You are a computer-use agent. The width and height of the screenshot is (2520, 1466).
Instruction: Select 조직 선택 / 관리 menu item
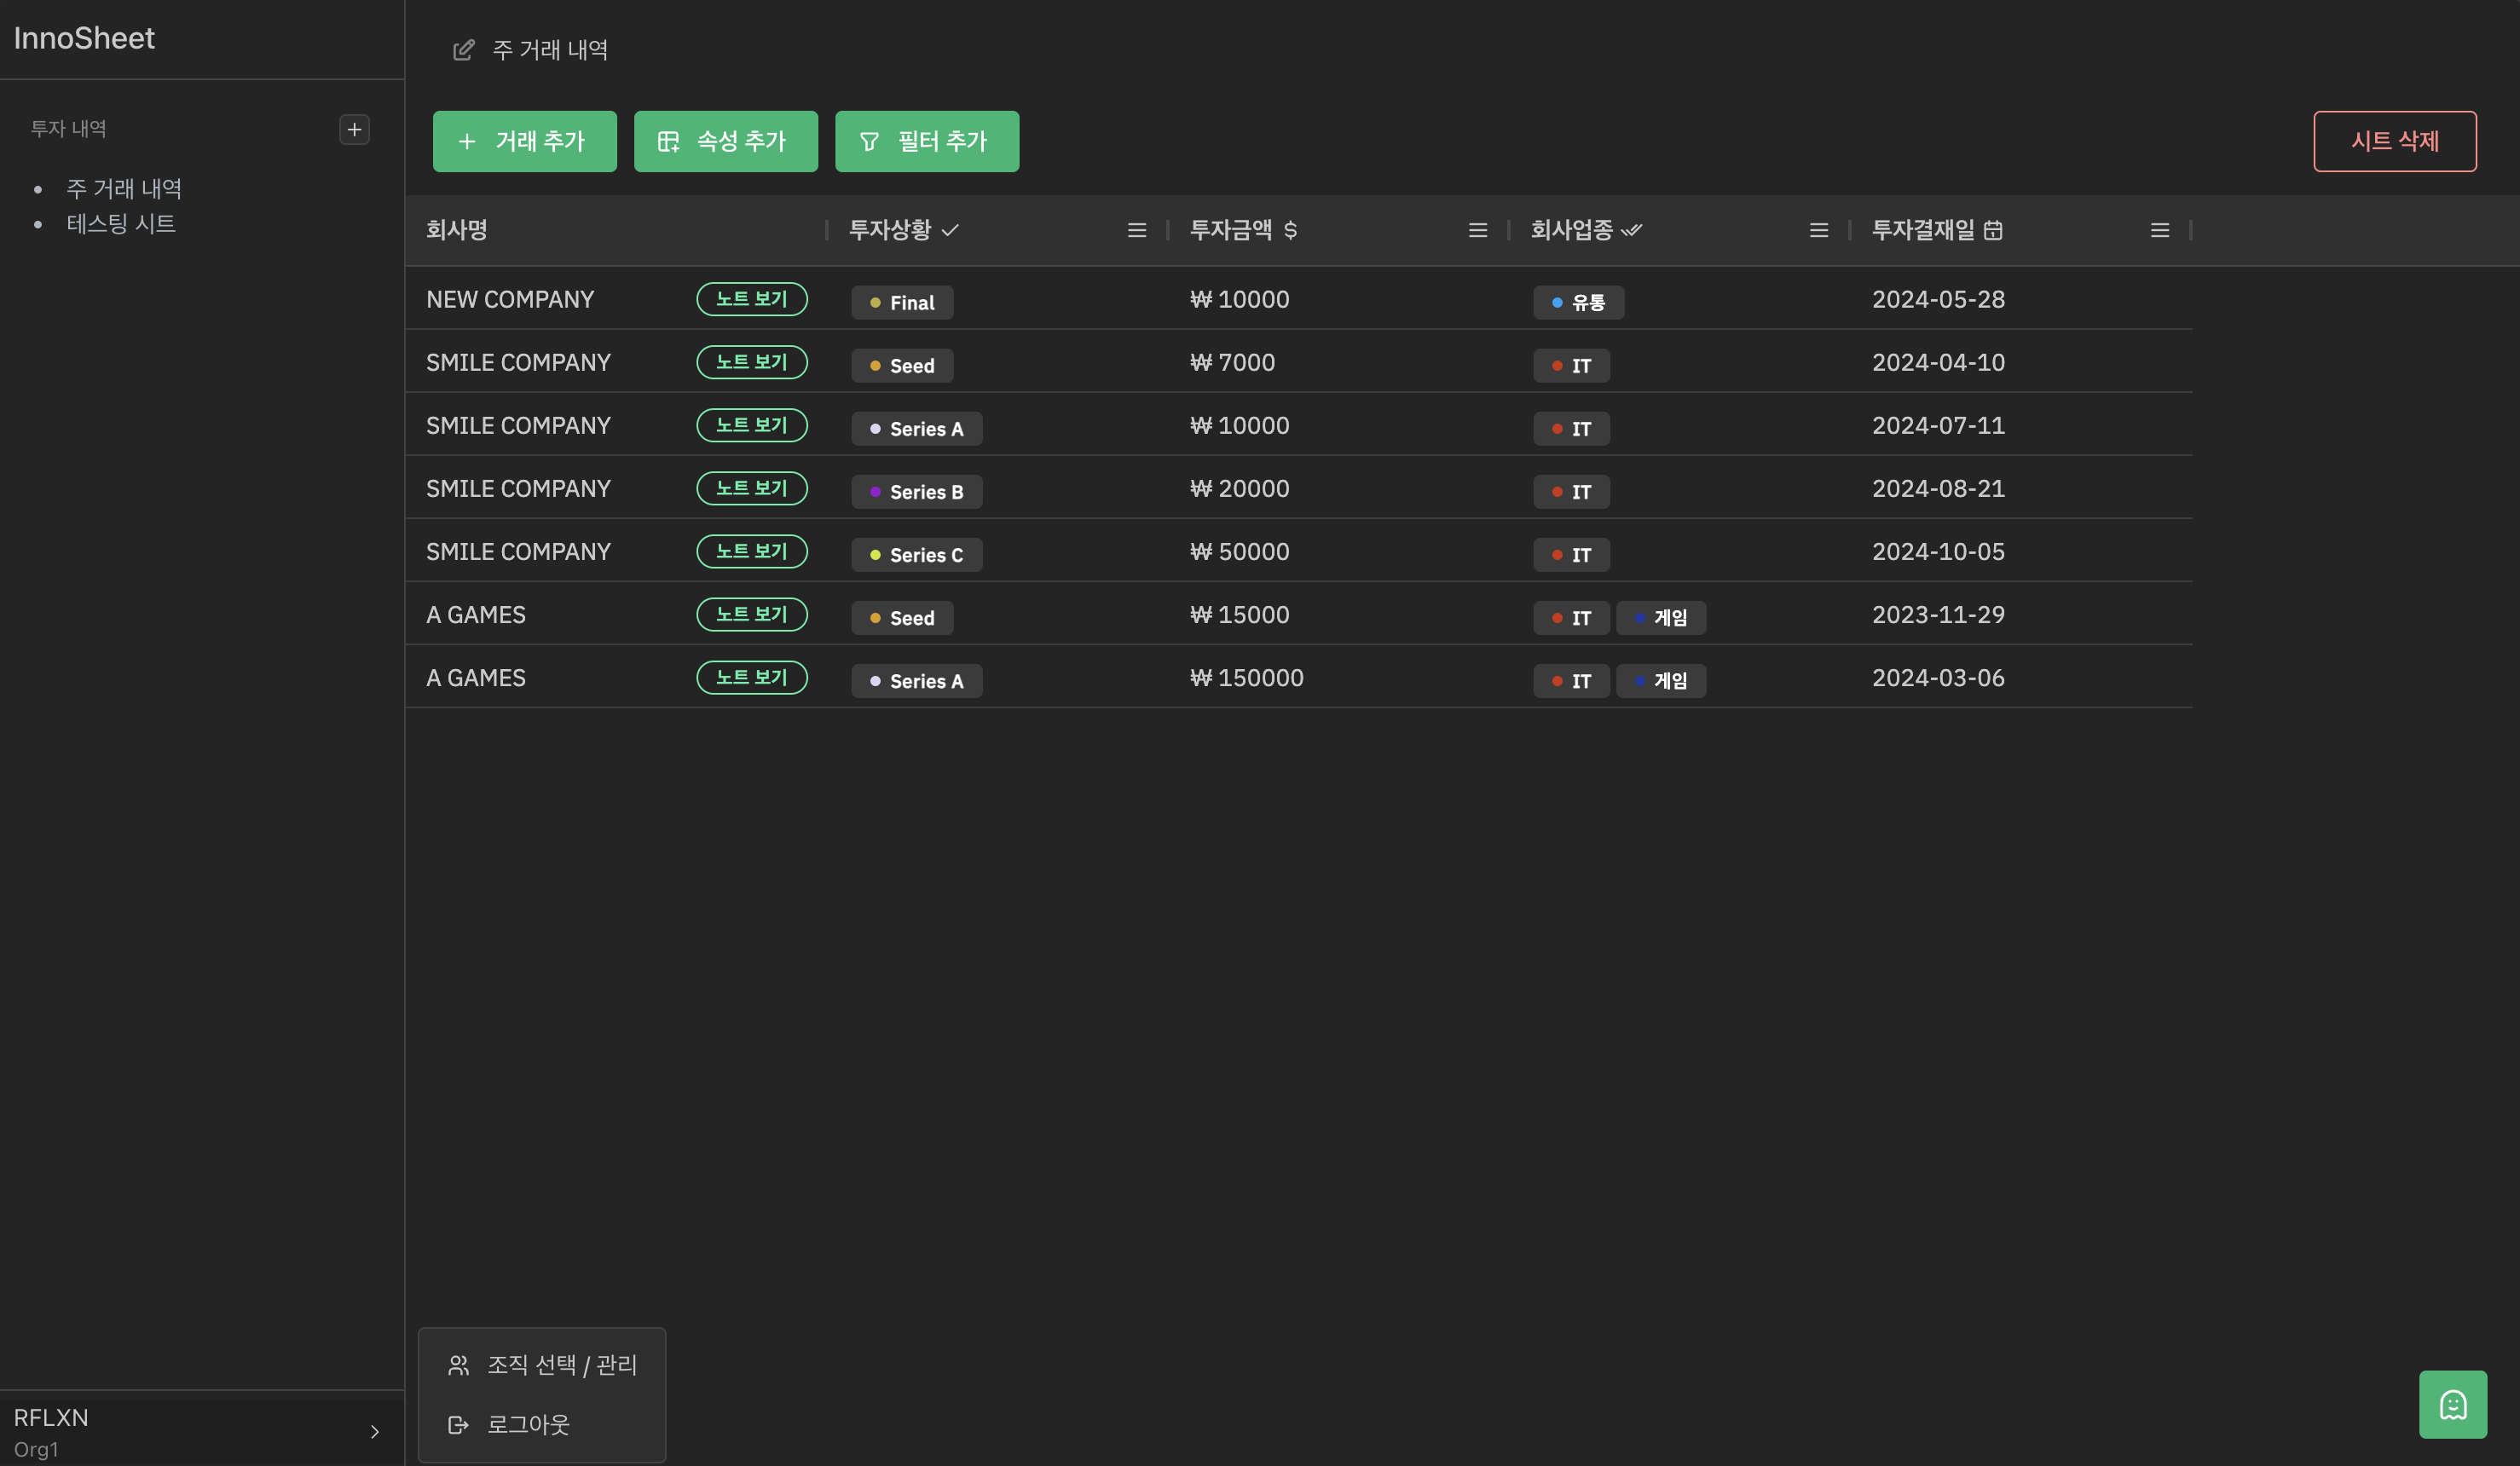click(542, 1364)
